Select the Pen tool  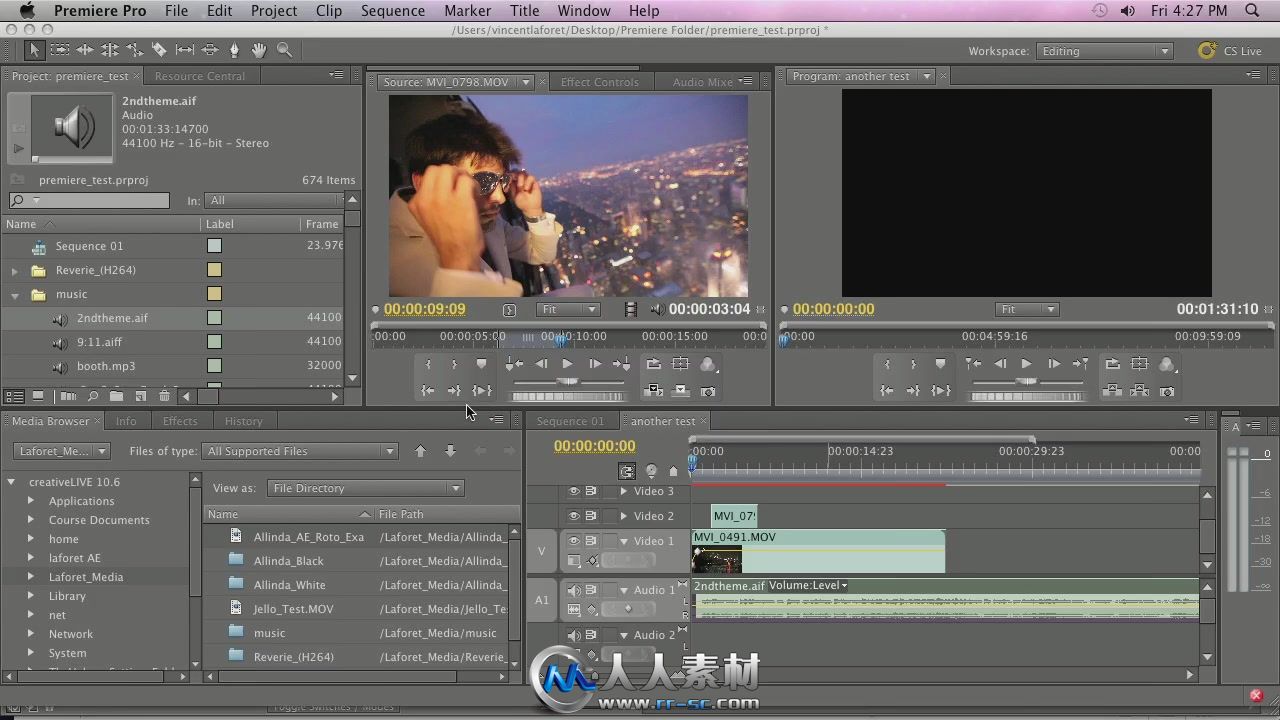[235, 50]
